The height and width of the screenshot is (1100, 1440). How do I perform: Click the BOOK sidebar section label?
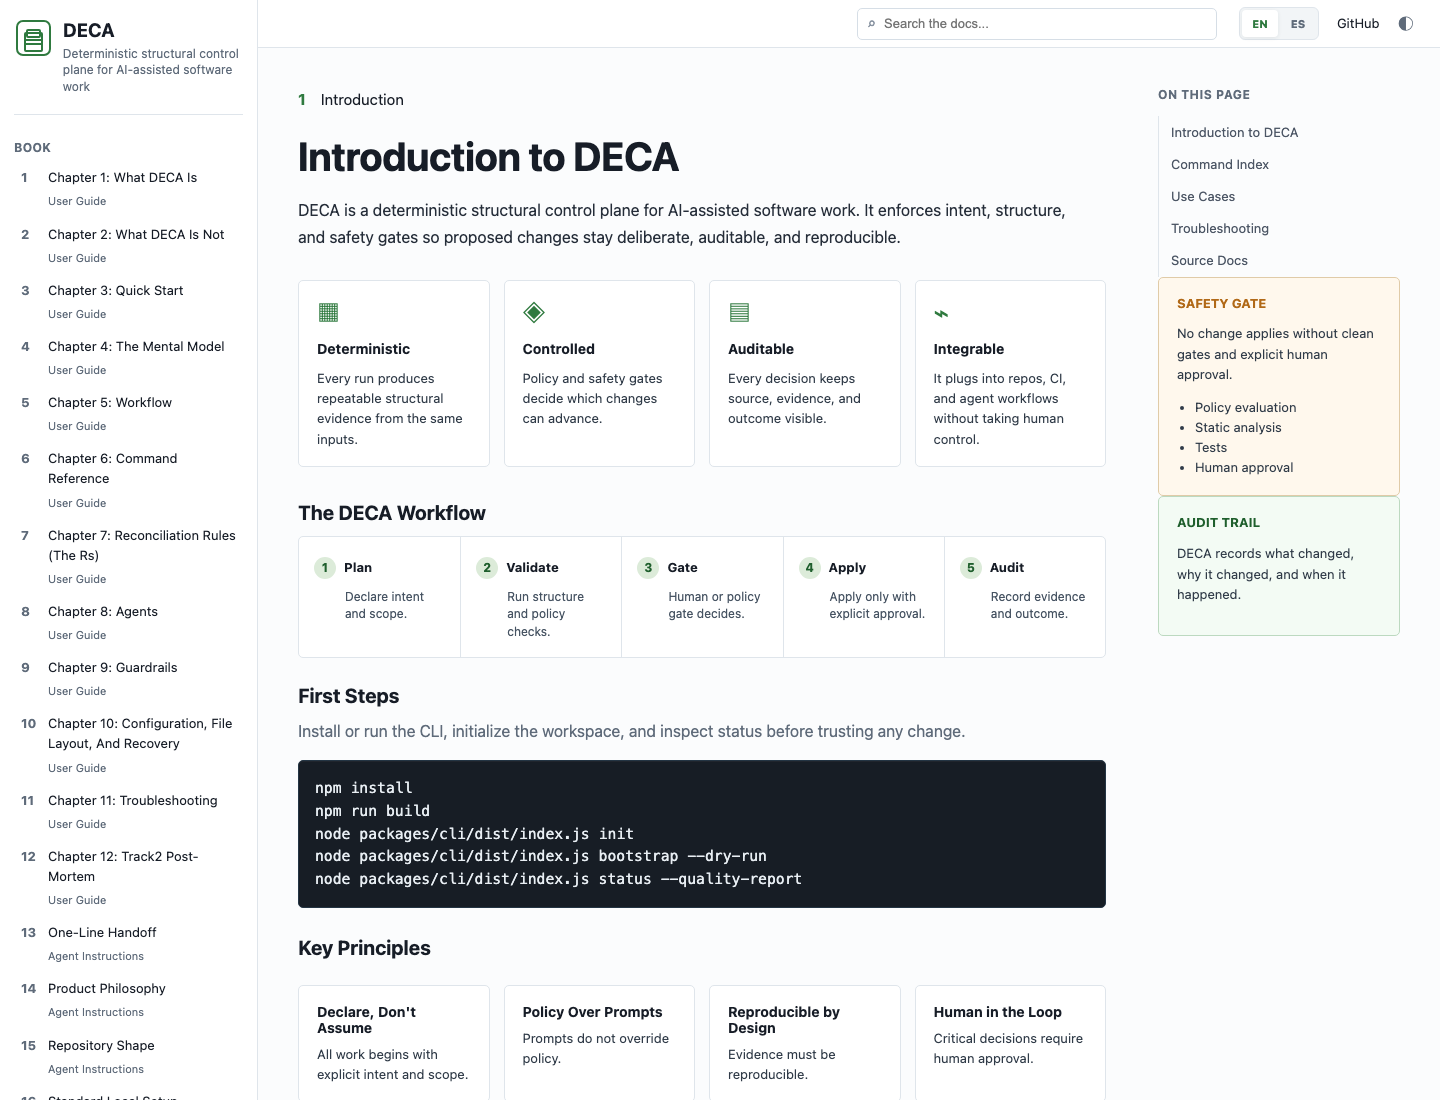coord(32,148)
